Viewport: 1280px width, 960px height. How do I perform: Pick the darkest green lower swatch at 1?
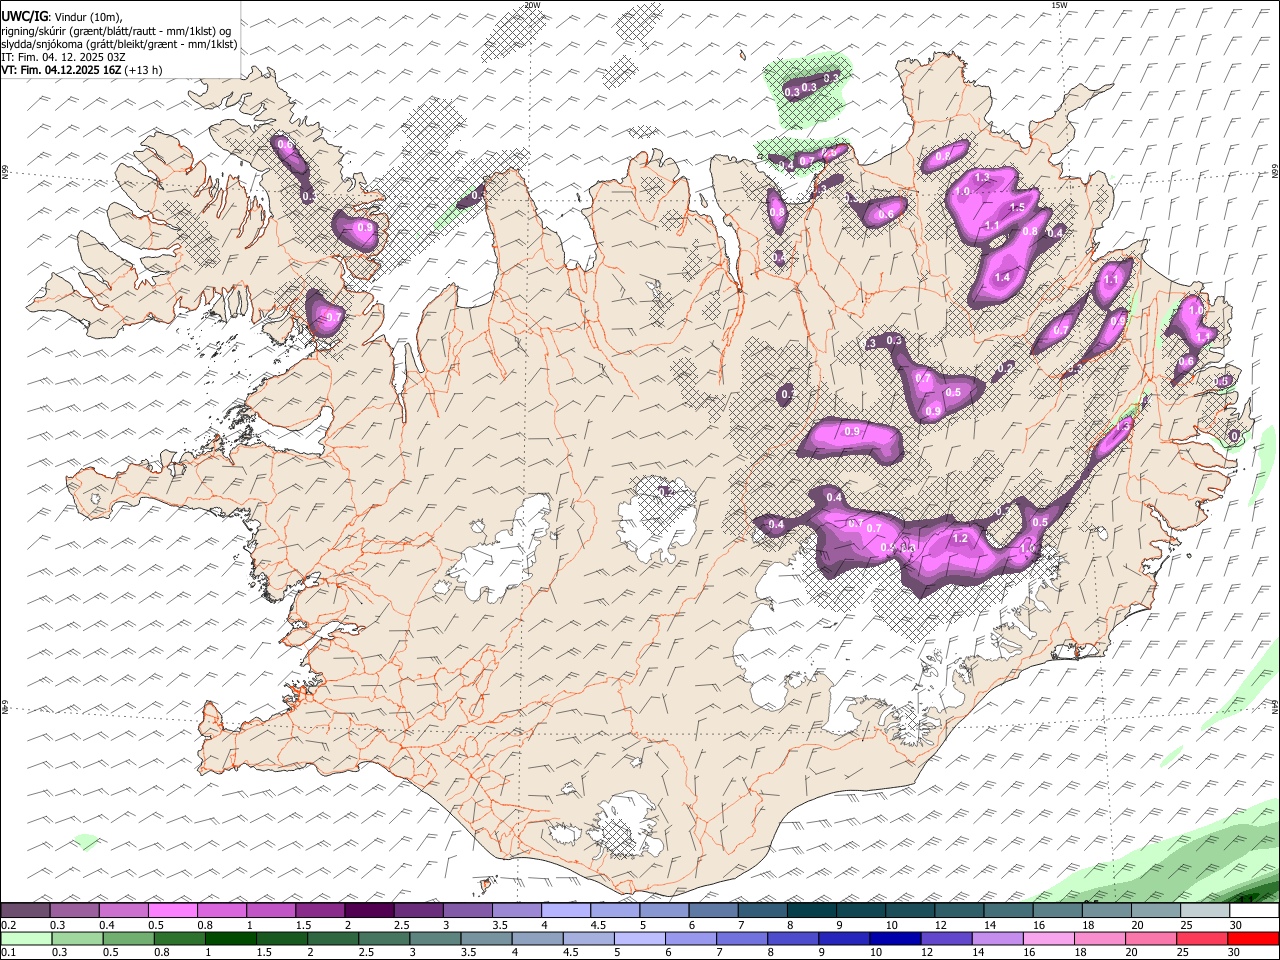230,939
